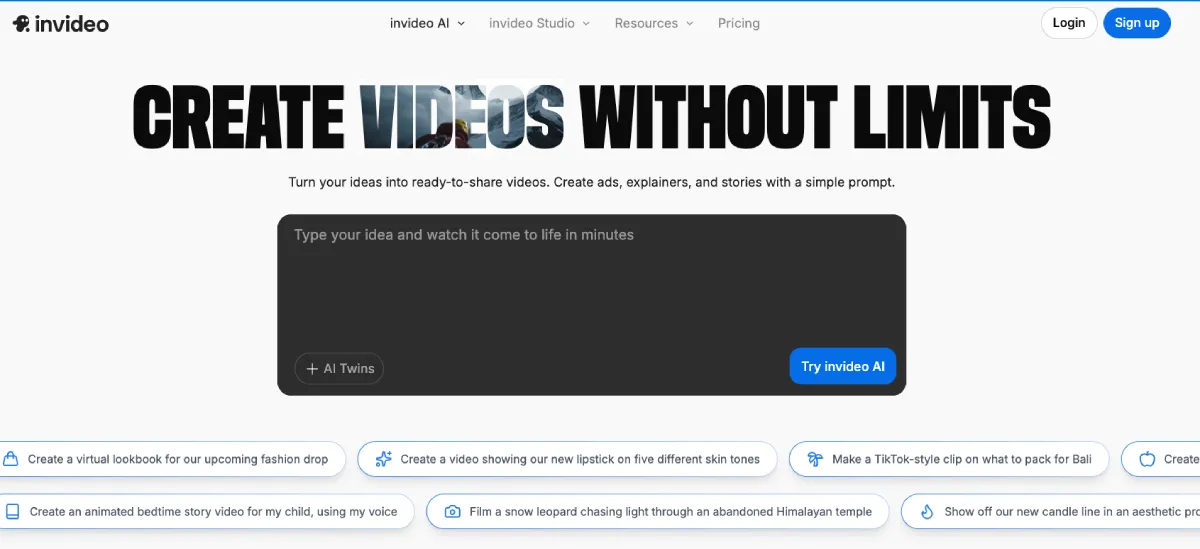Click the invideo logo icon
This screenshot has width=1200, height=549.
coord(21,23)
